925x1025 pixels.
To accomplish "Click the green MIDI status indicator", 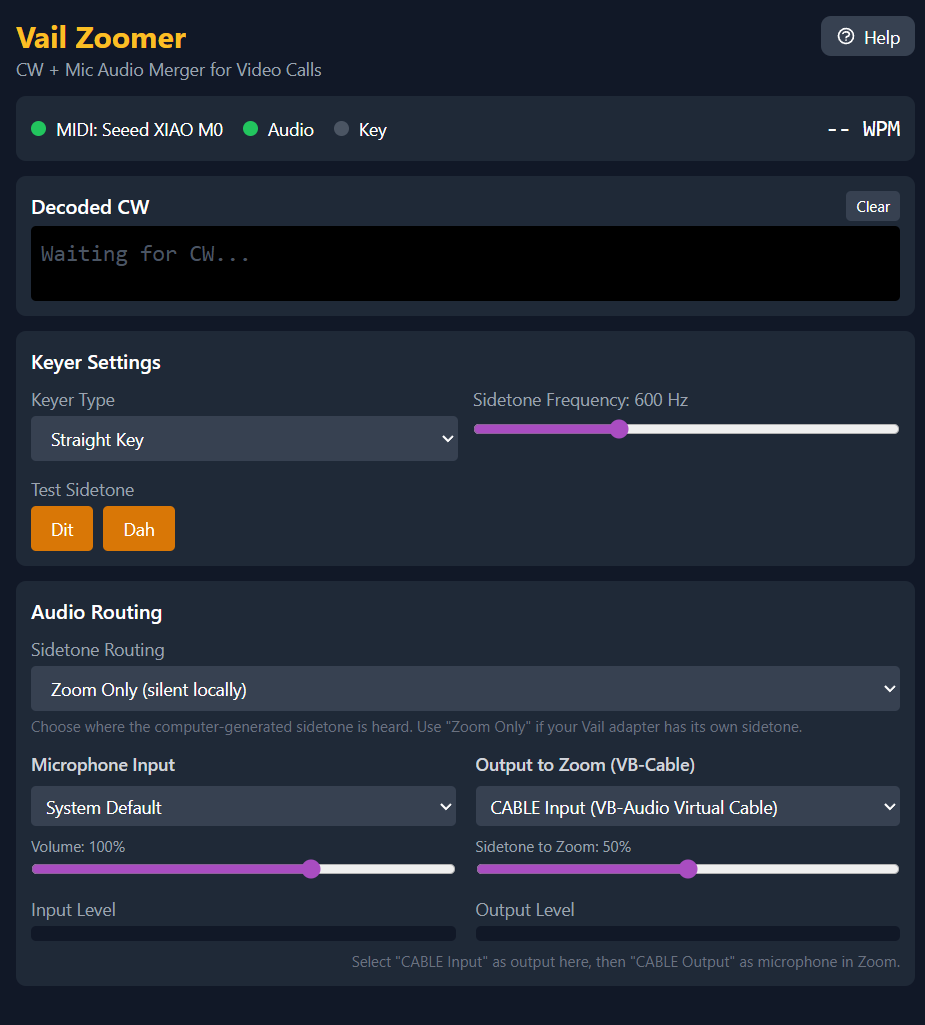I will [x=38, y=129].
